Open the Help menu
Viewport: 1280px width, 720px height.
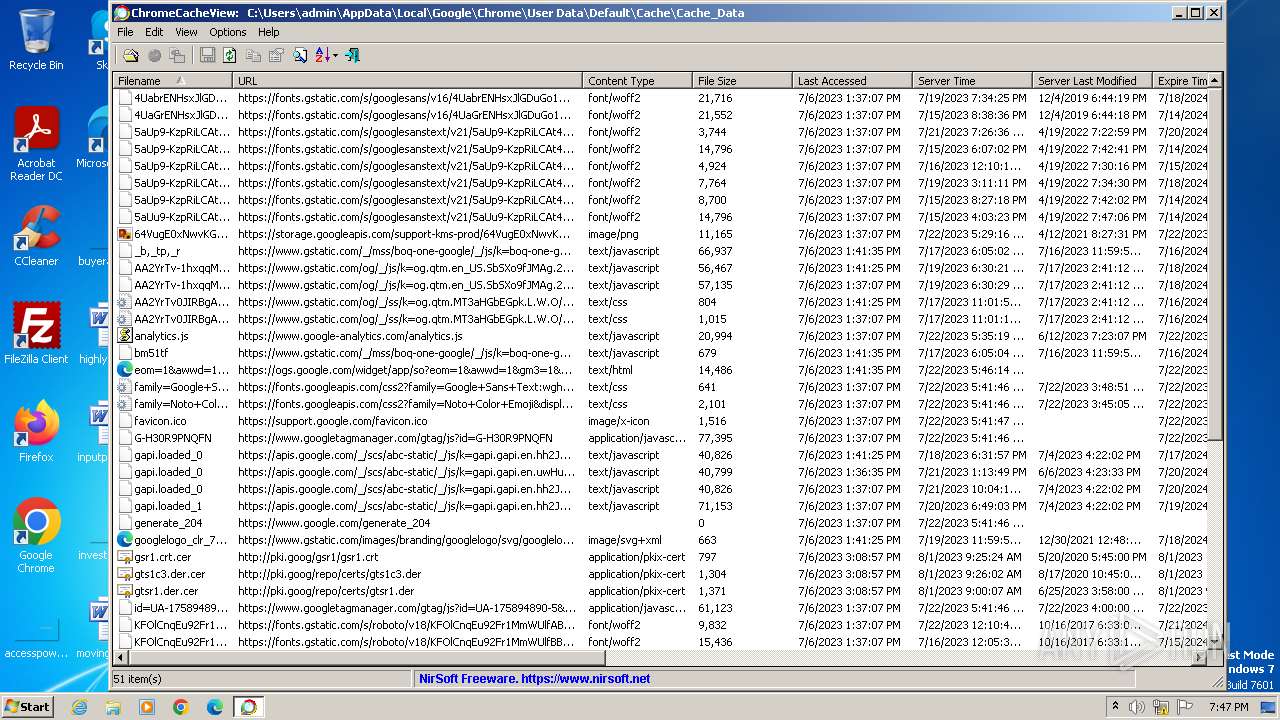(269, 32)
